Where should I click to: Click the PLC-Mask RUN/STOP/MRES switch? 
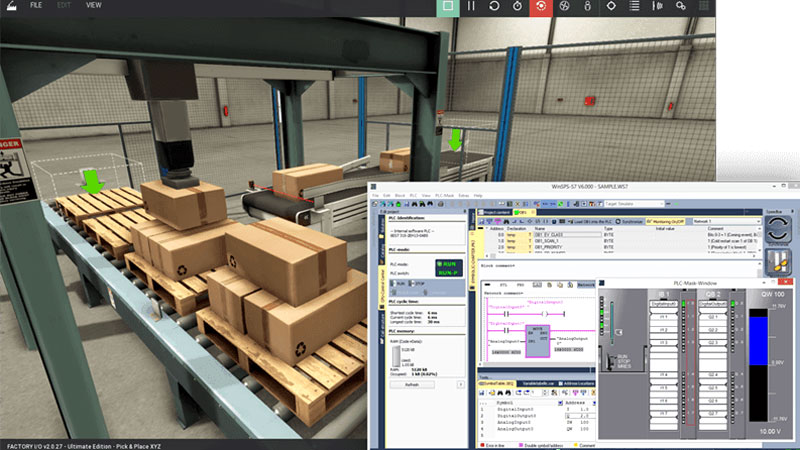tap(610, 361)
